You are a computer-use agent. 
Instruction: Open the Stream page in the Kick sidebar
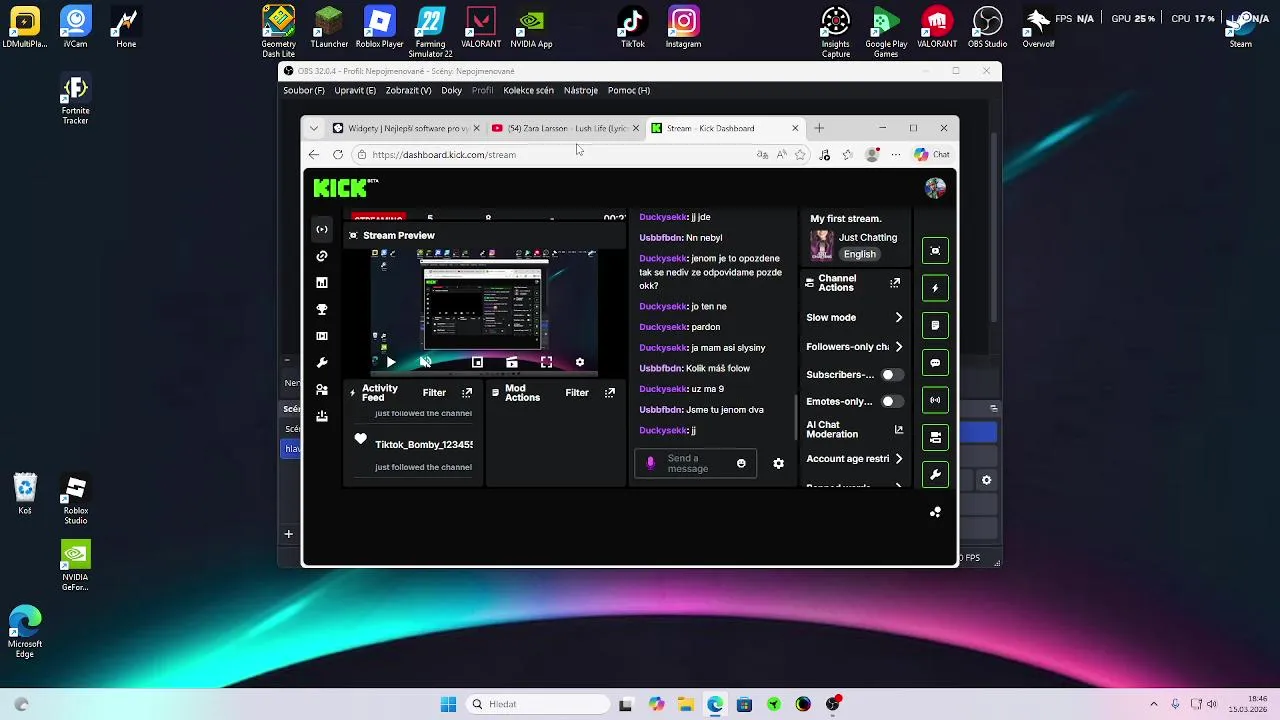point(322,230)
